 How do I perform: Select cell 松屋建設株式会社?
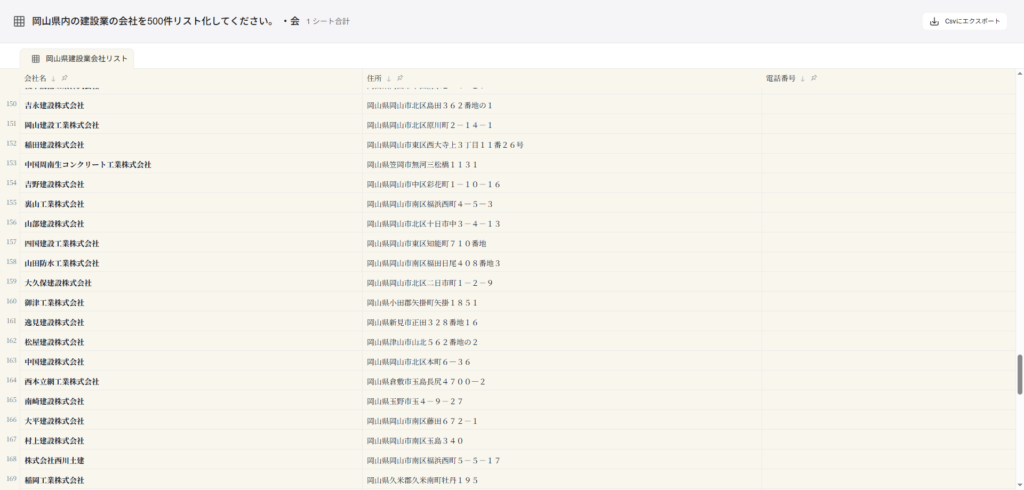coord(191,342)
